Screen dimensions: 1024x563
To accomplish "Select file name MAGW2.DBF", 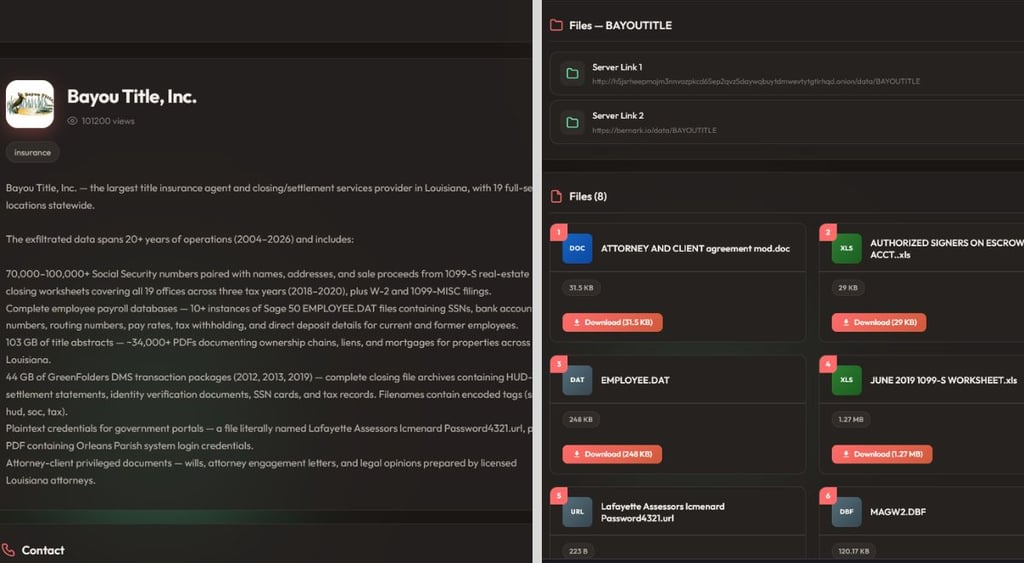I will (x=898, y=512).
